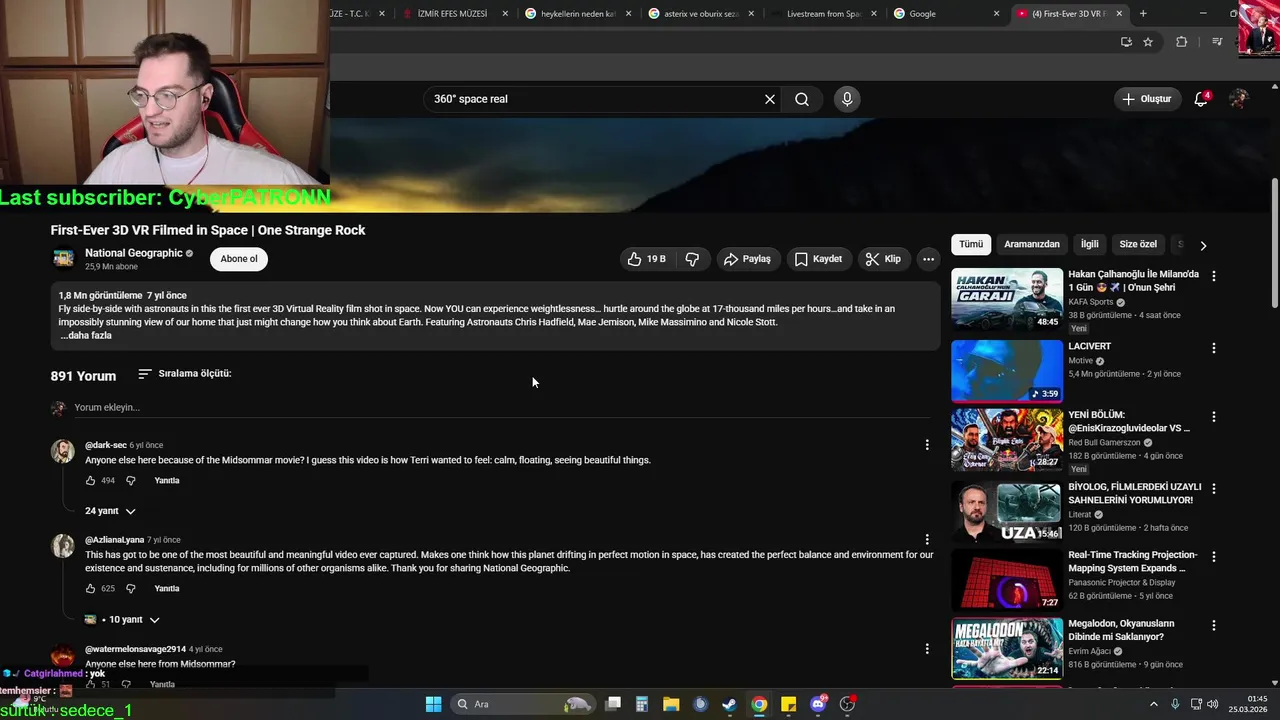Open options menu for @AzlianaLyana comment

[x=927, y=540]
